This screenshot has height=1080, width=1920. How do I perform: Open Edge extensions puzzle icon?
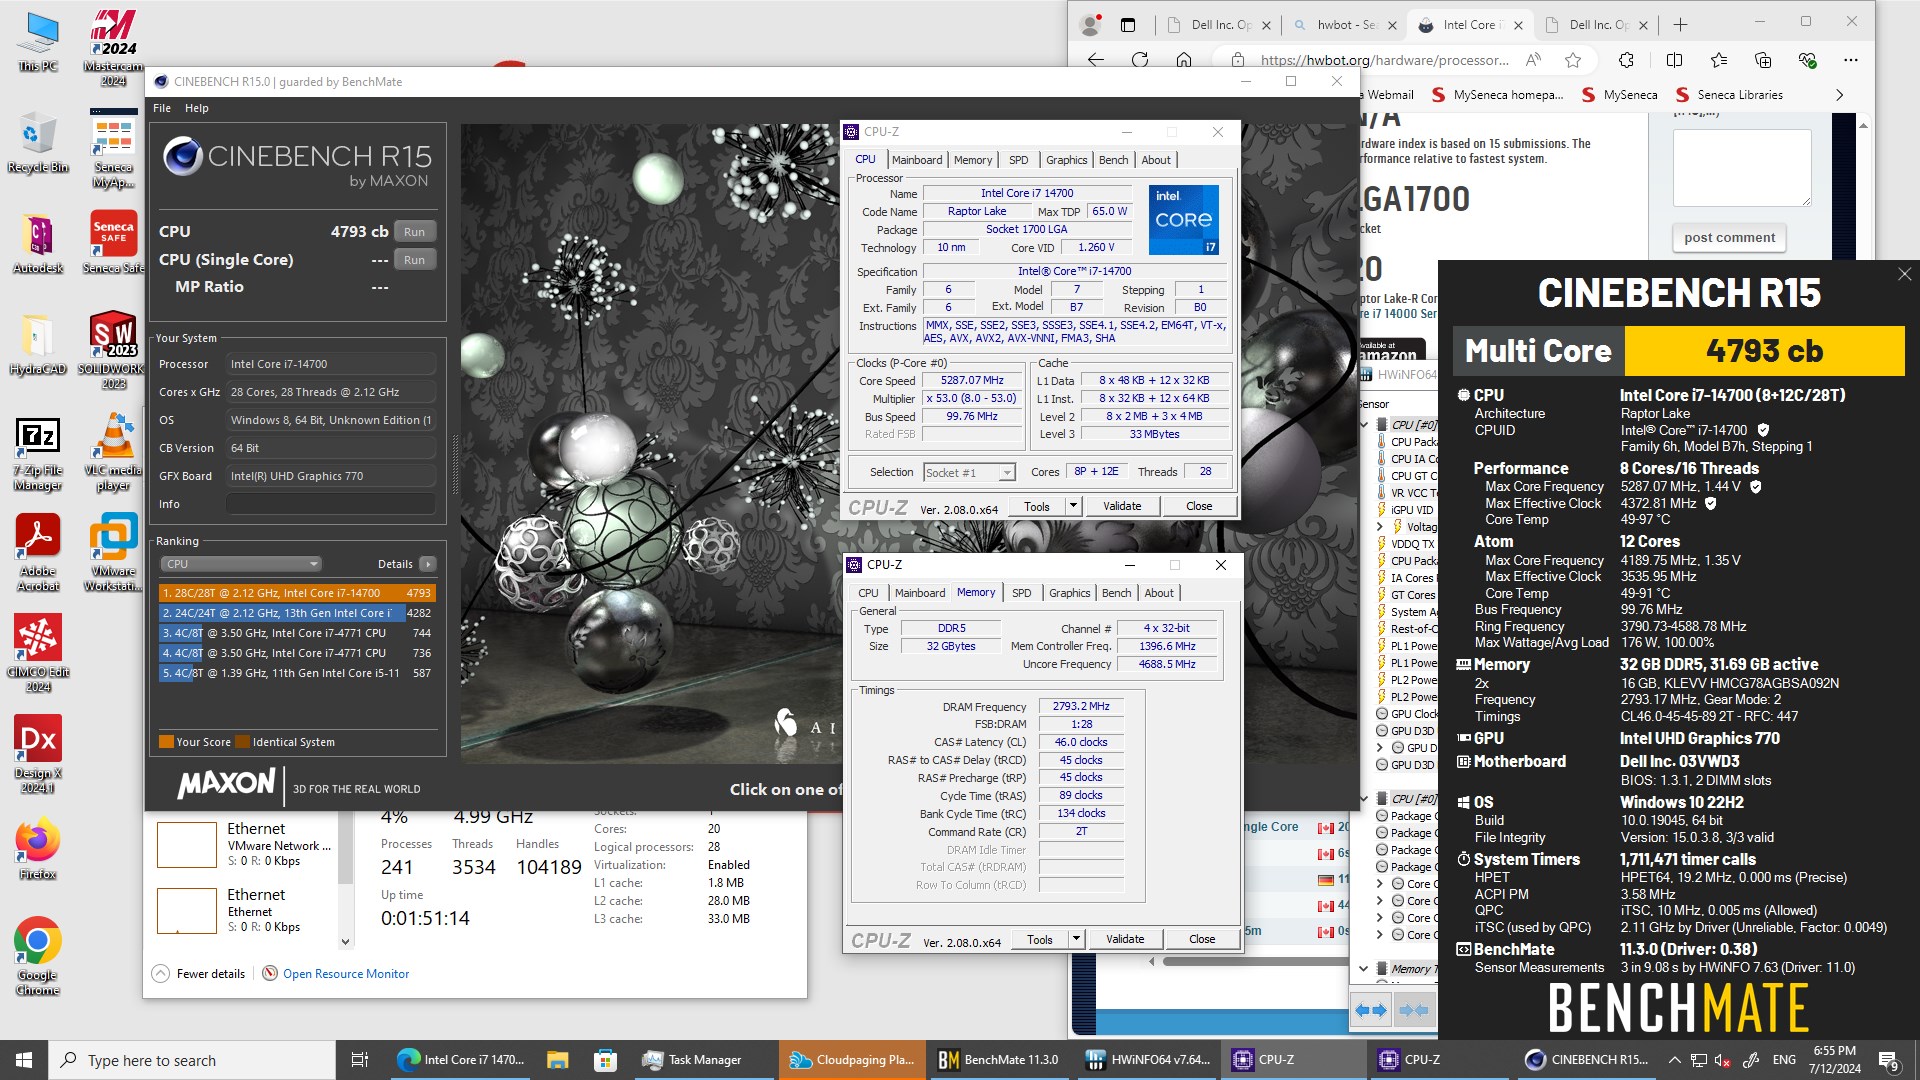click(1626, 60)
